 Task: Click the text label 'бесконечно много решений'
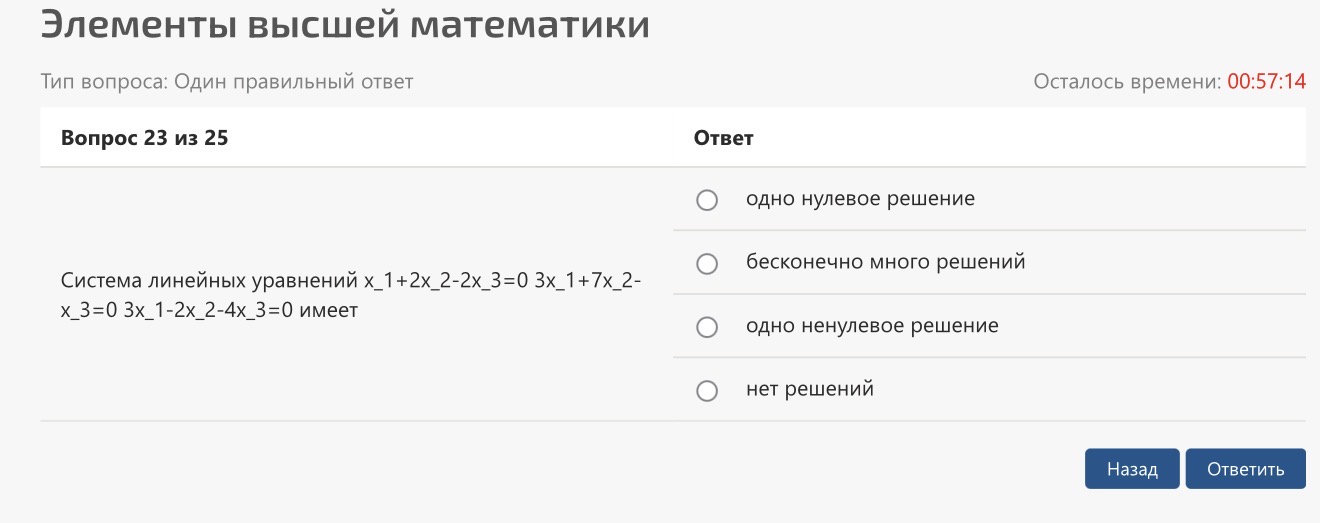coord(886,262)
